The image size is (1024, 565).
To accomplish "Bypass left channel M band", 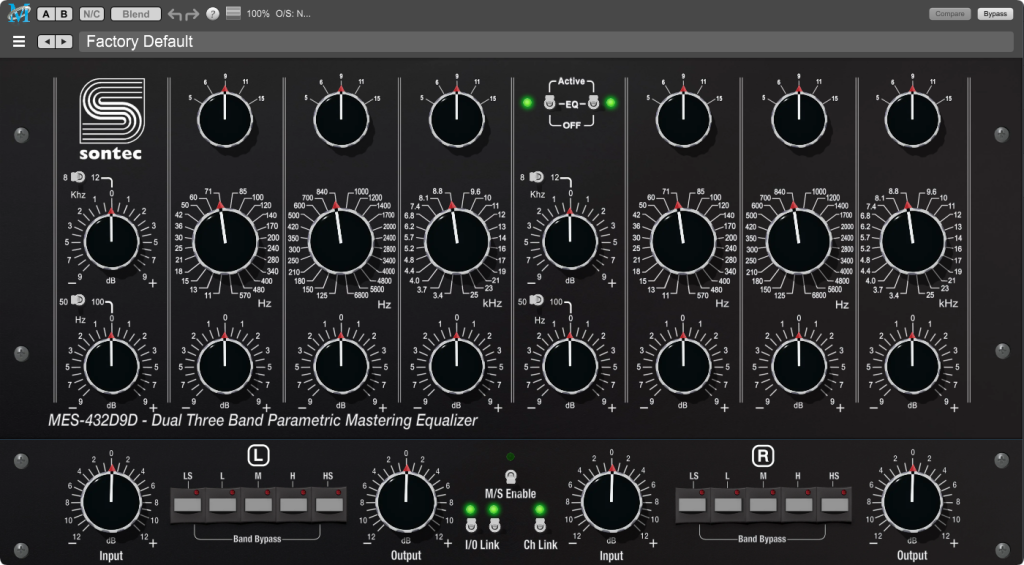I will click(x=259, y=504).
